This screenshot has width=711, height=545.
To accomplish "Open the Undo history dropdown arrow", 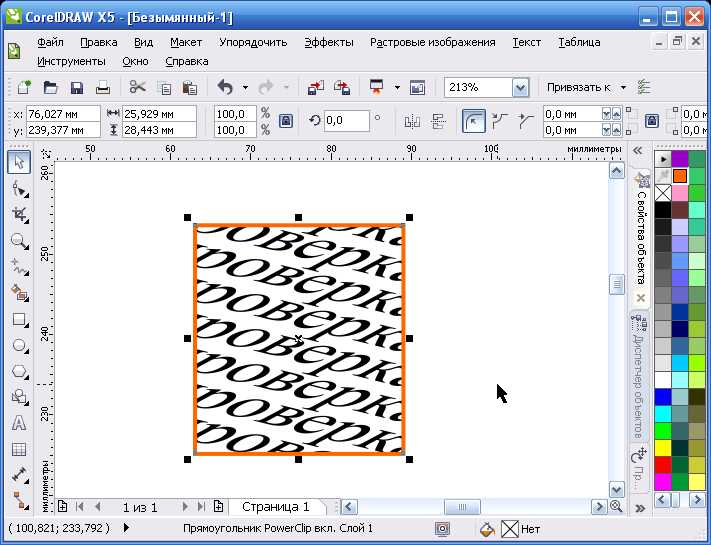I will coord(245,87).
